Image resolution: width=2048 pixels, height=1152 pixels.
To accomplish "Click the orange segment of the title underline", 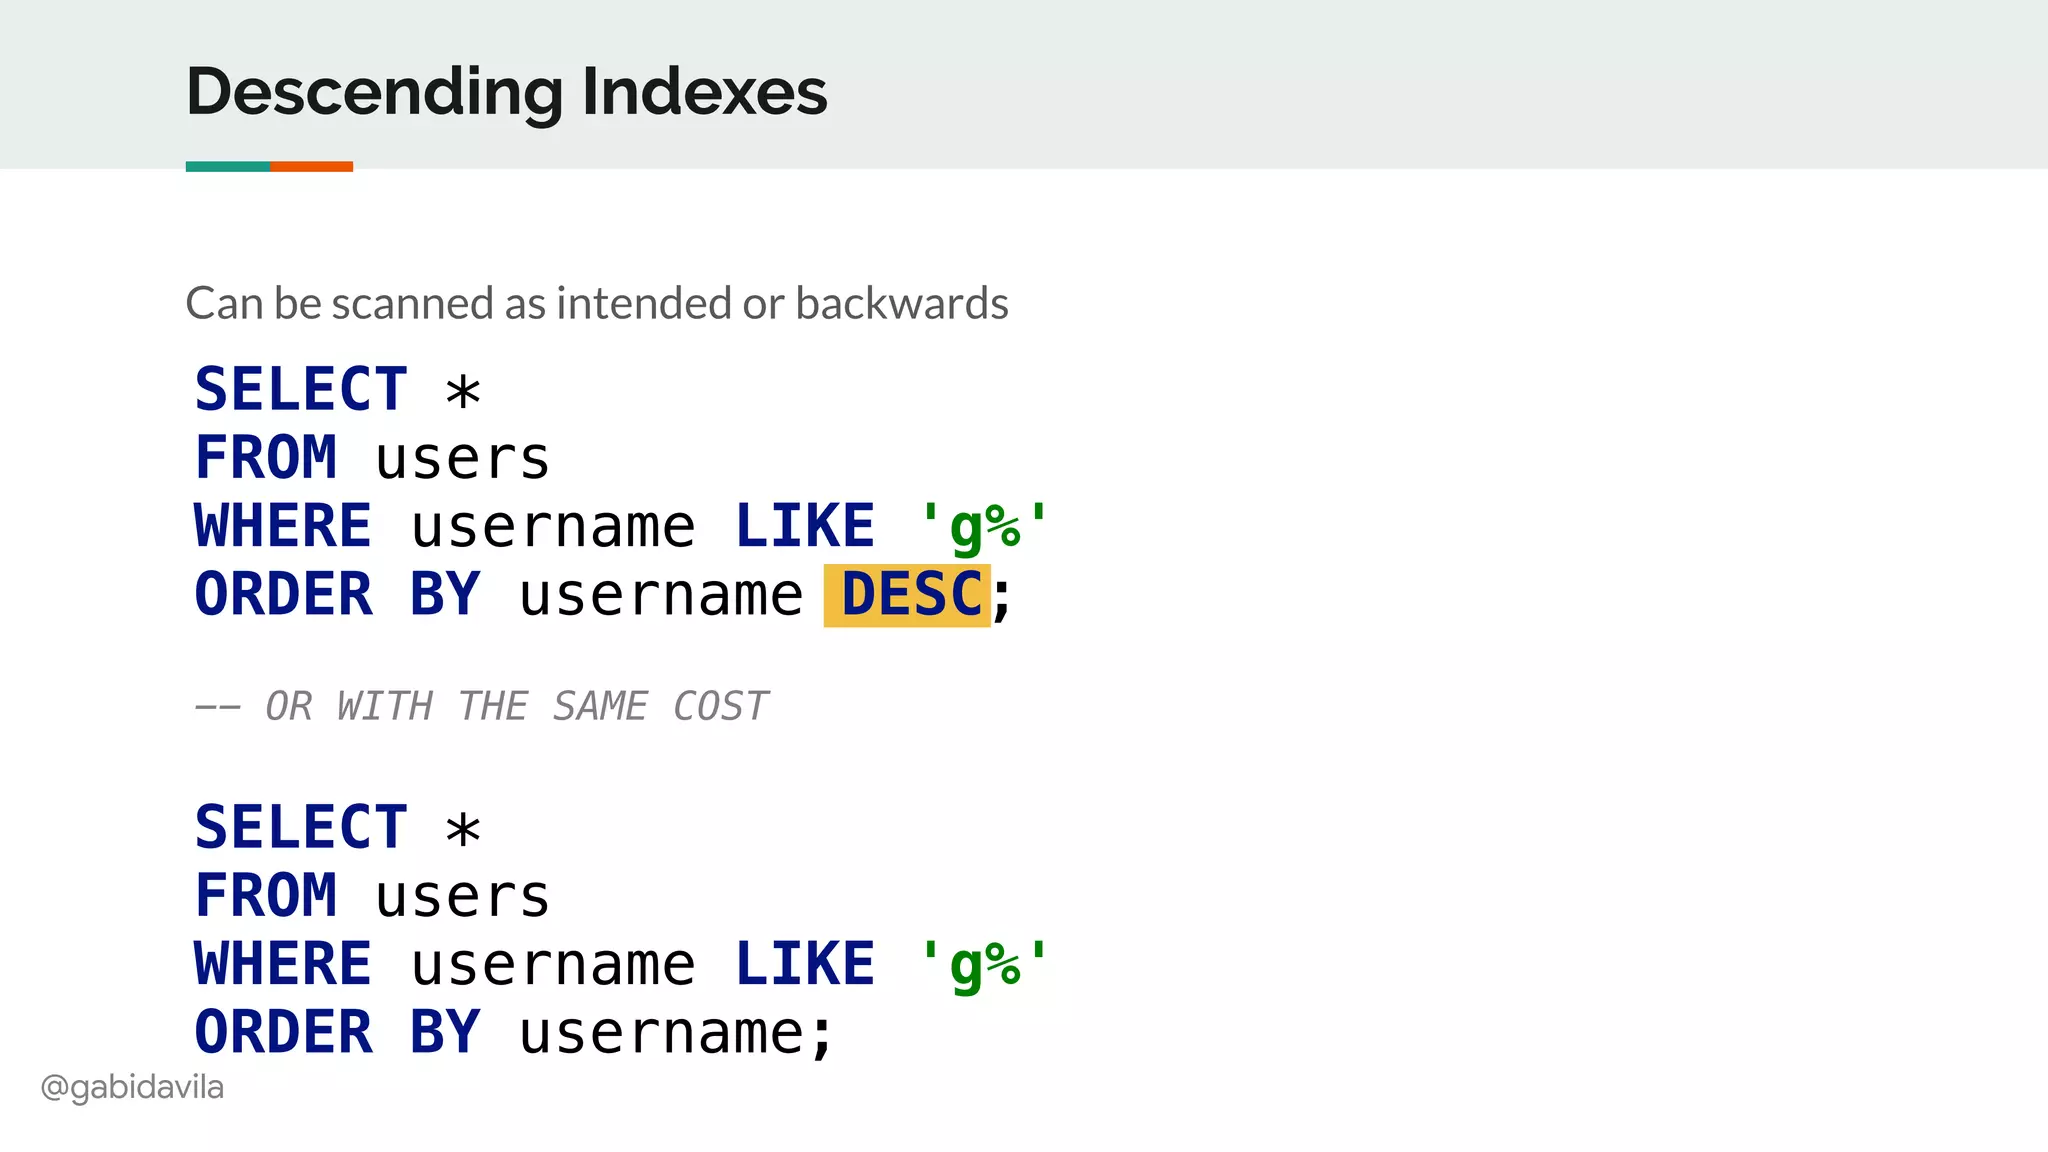I will click(x=311, y=167).
